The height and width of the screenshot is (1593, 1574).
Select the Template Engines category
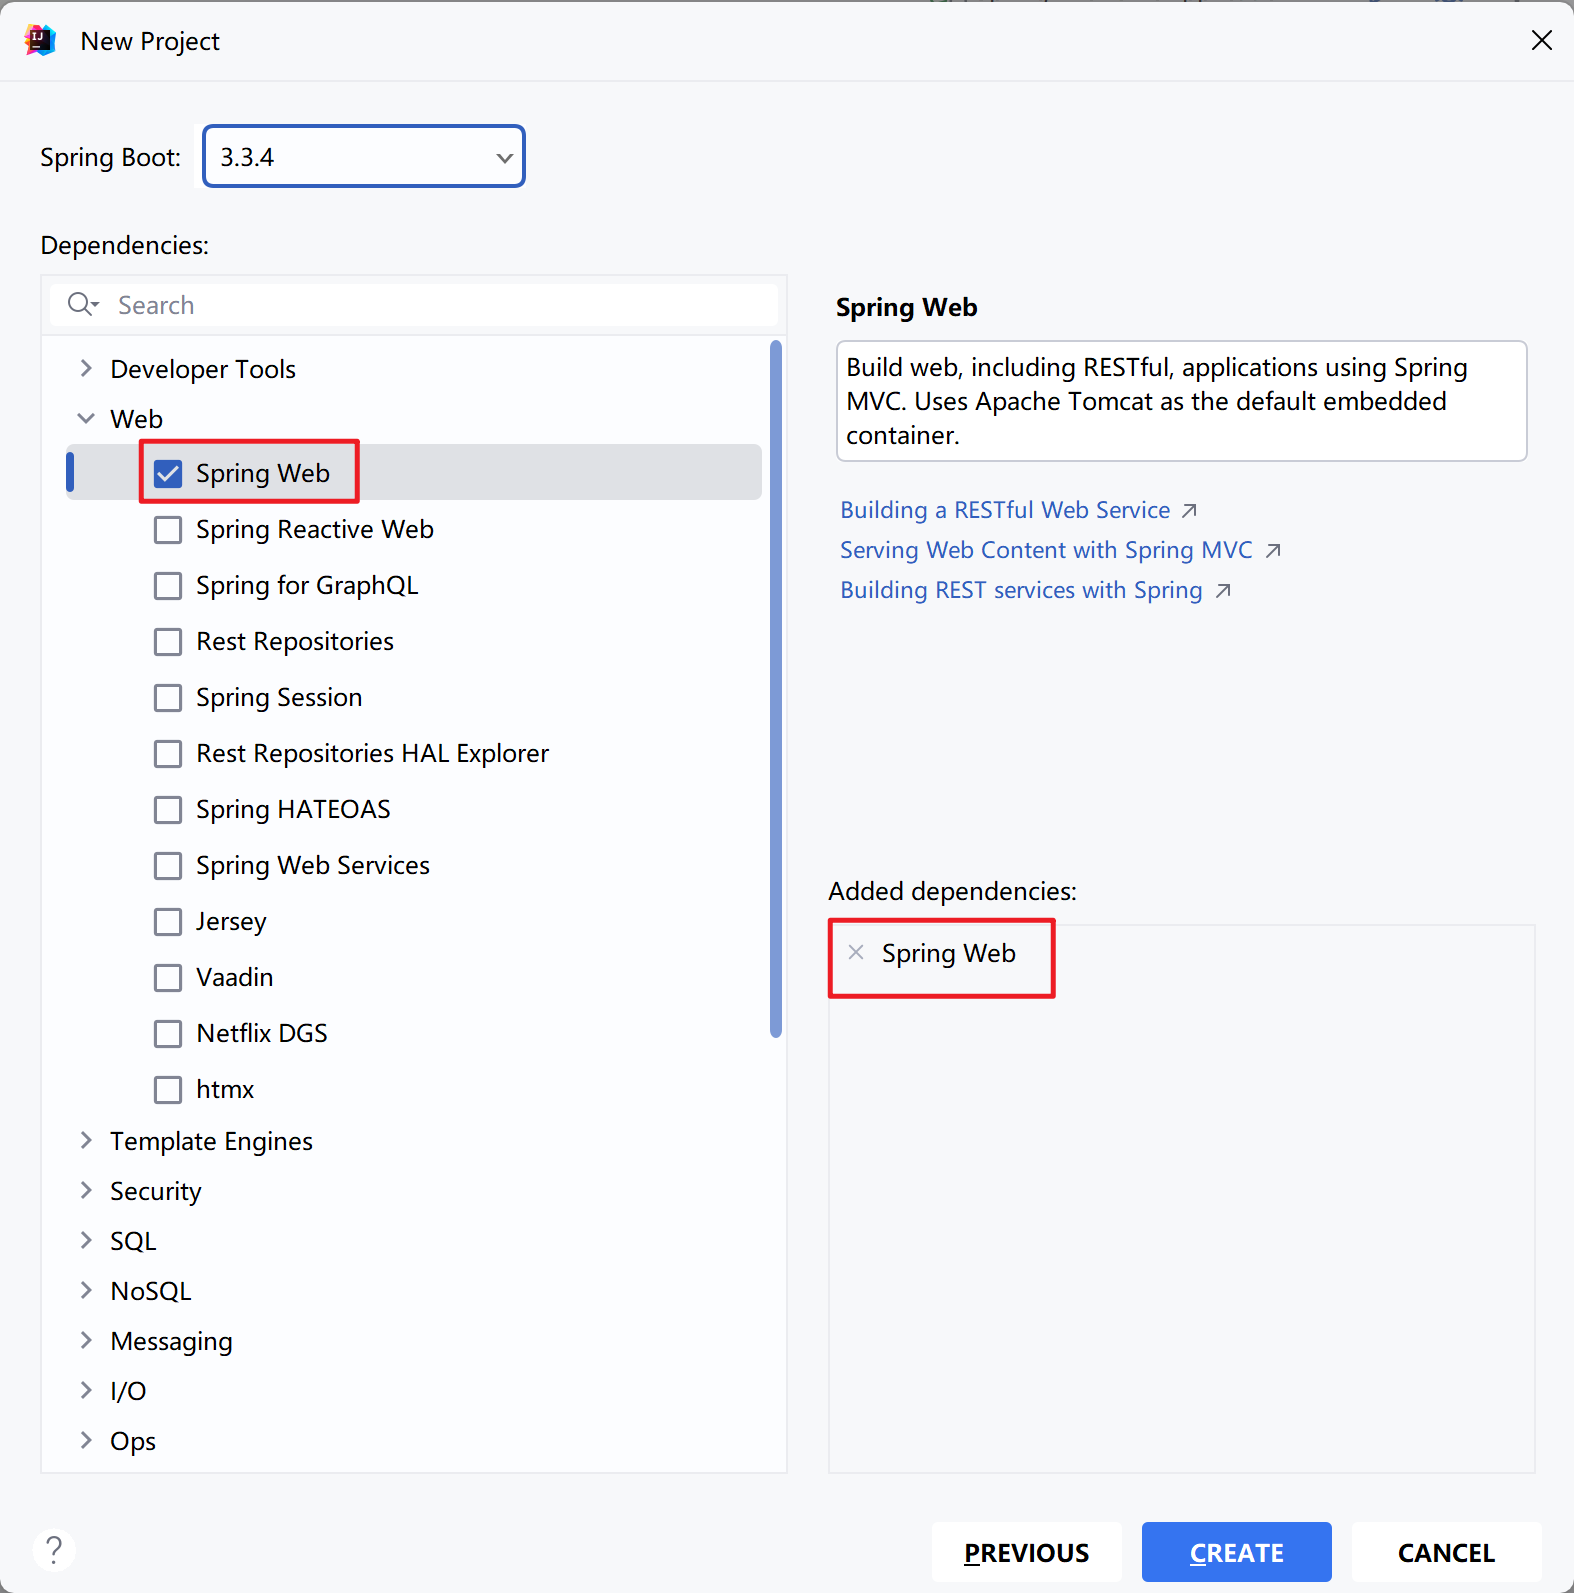211,1141
